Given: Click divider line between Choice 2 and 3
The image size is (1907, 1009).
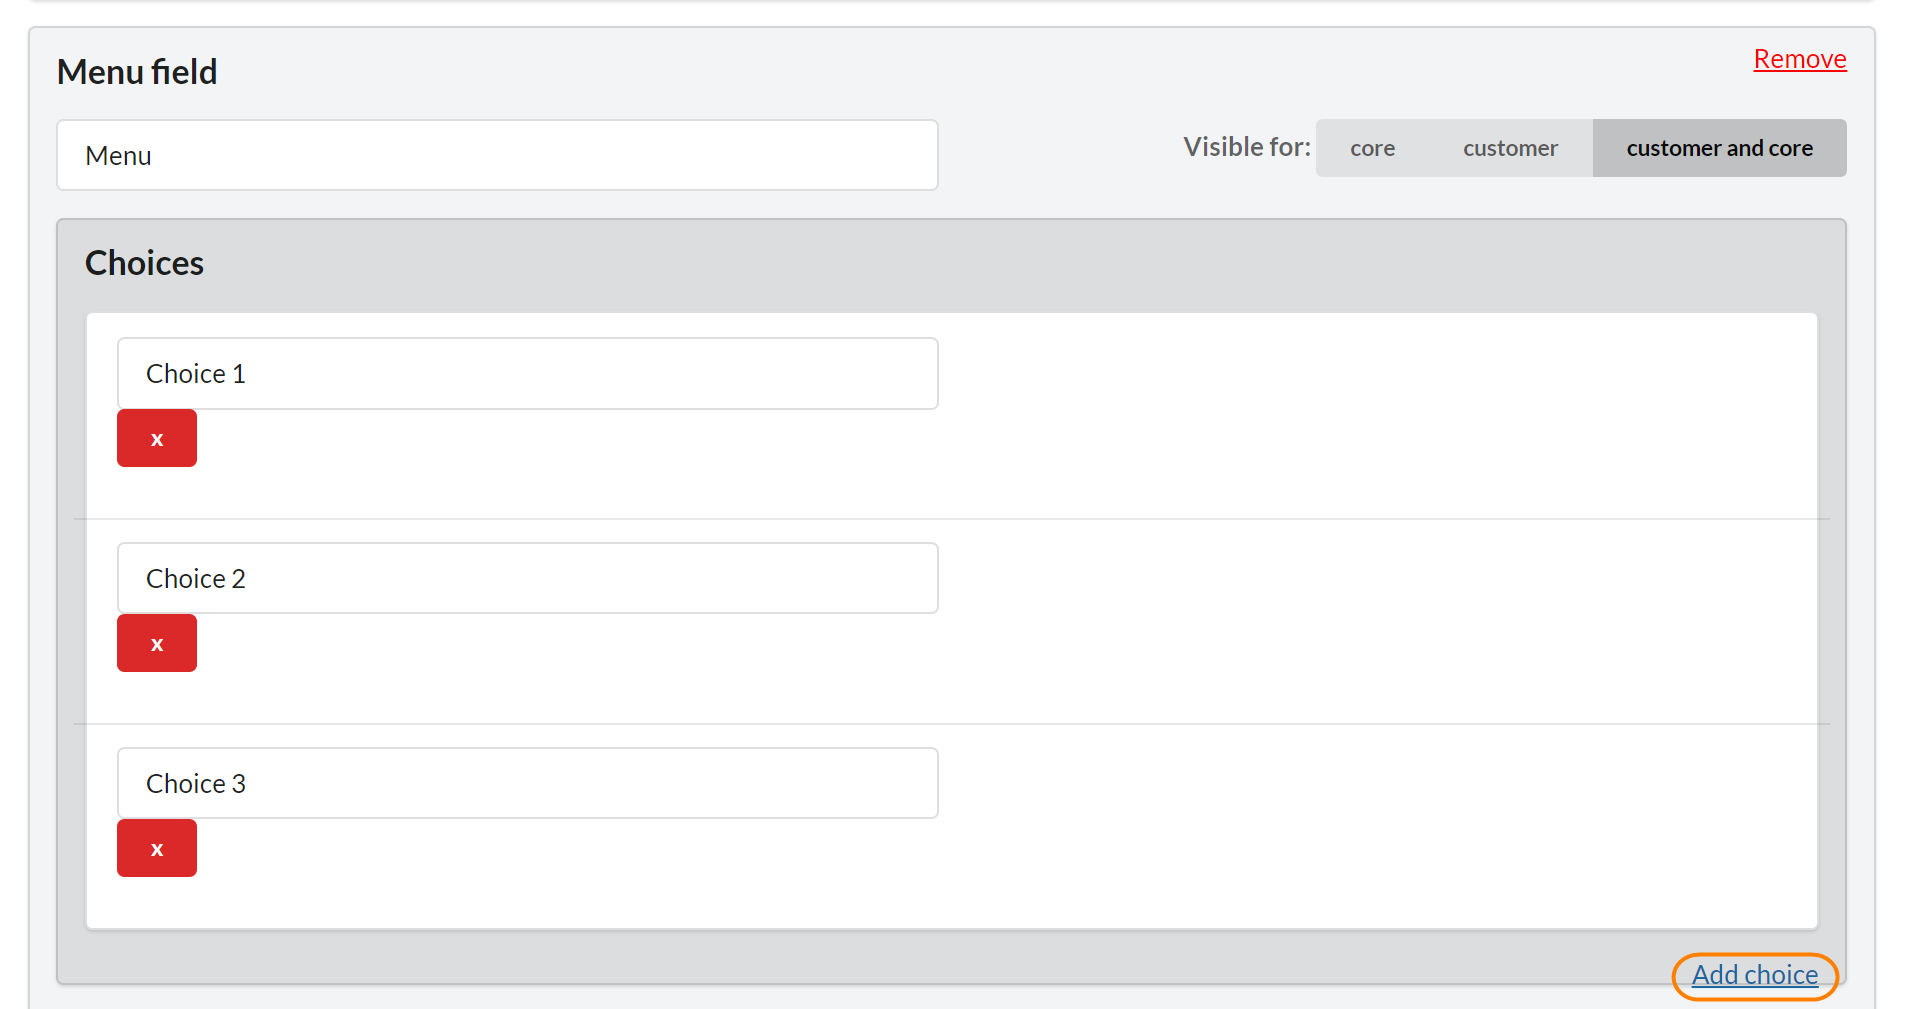Looking at the screenshot, I should click(x=950, y=724).
